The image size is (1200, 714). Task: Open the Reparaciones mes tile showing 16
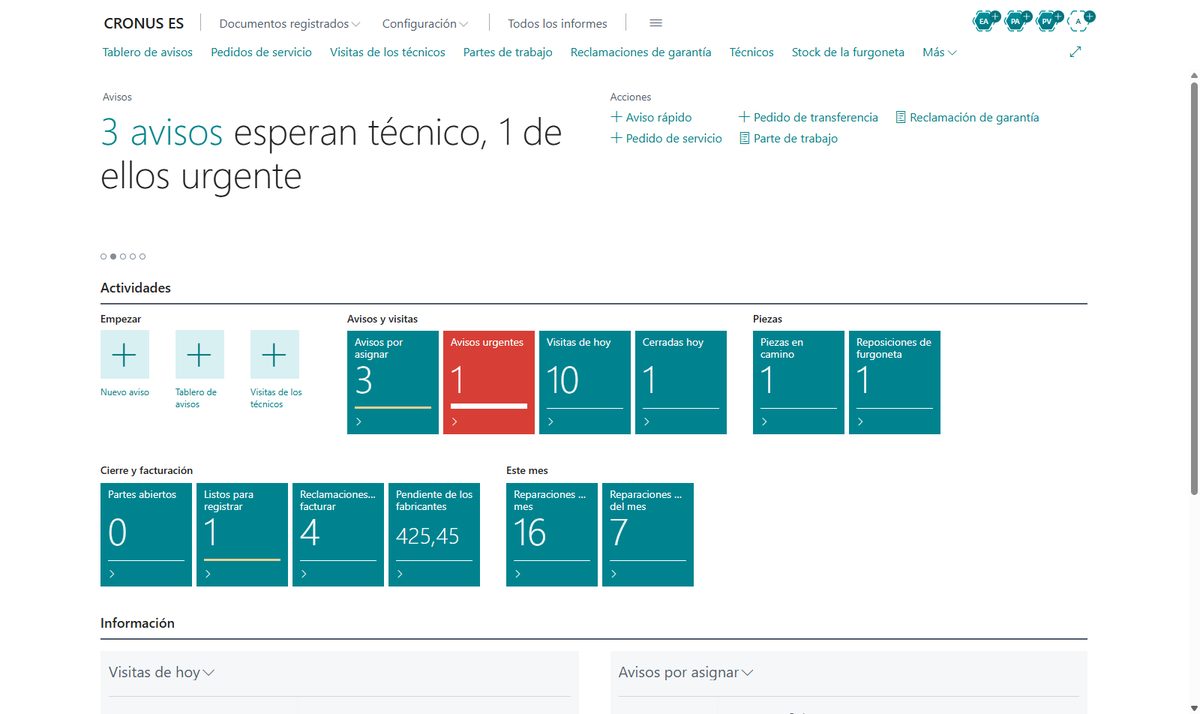pos(552,534)
